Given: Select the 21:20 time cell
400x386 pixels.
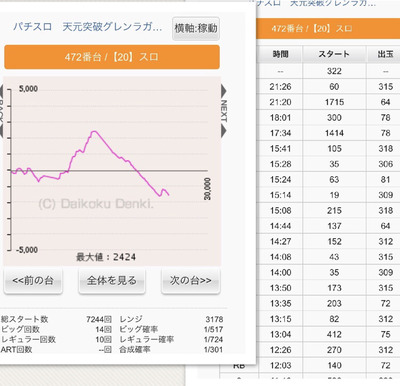Looking at the screenshot, I should 280,102.
